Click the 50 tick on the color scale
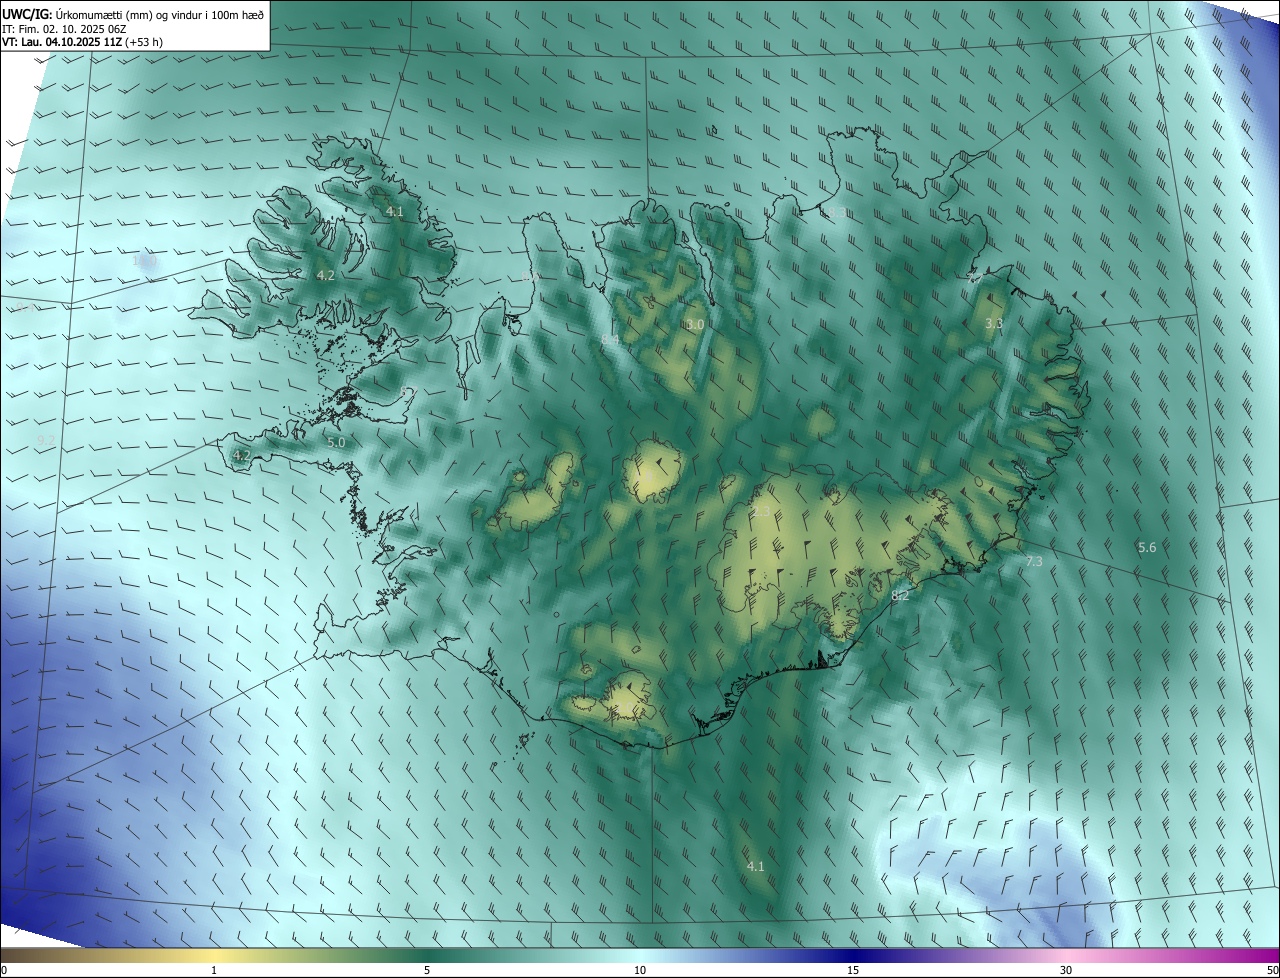This screenshot has height=978, width=1280. pos(1272,970)
